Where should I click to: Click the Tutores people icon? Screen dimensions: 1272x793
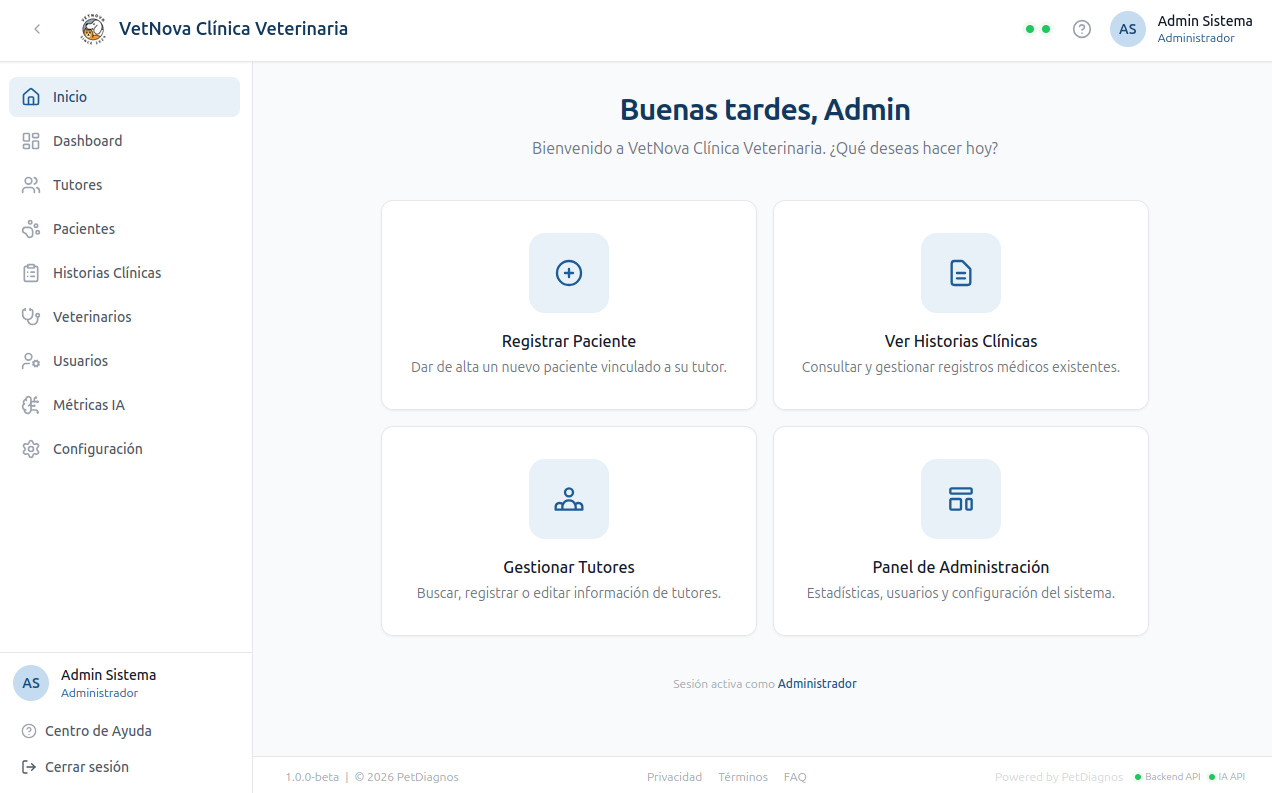31,185
